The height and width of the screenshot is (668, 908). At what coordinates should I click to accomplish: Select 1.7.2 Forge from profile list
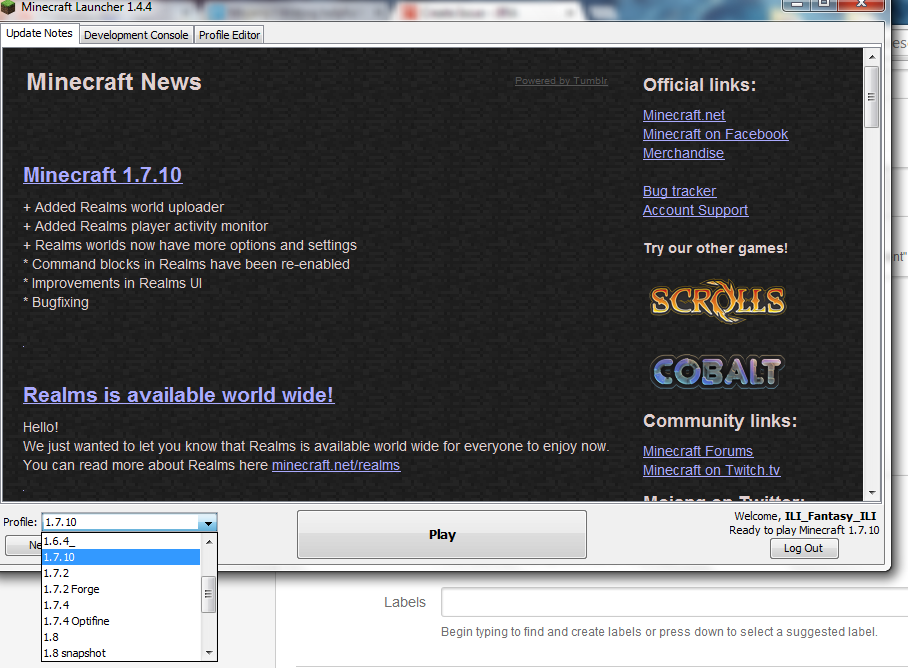tap(71, 589)
